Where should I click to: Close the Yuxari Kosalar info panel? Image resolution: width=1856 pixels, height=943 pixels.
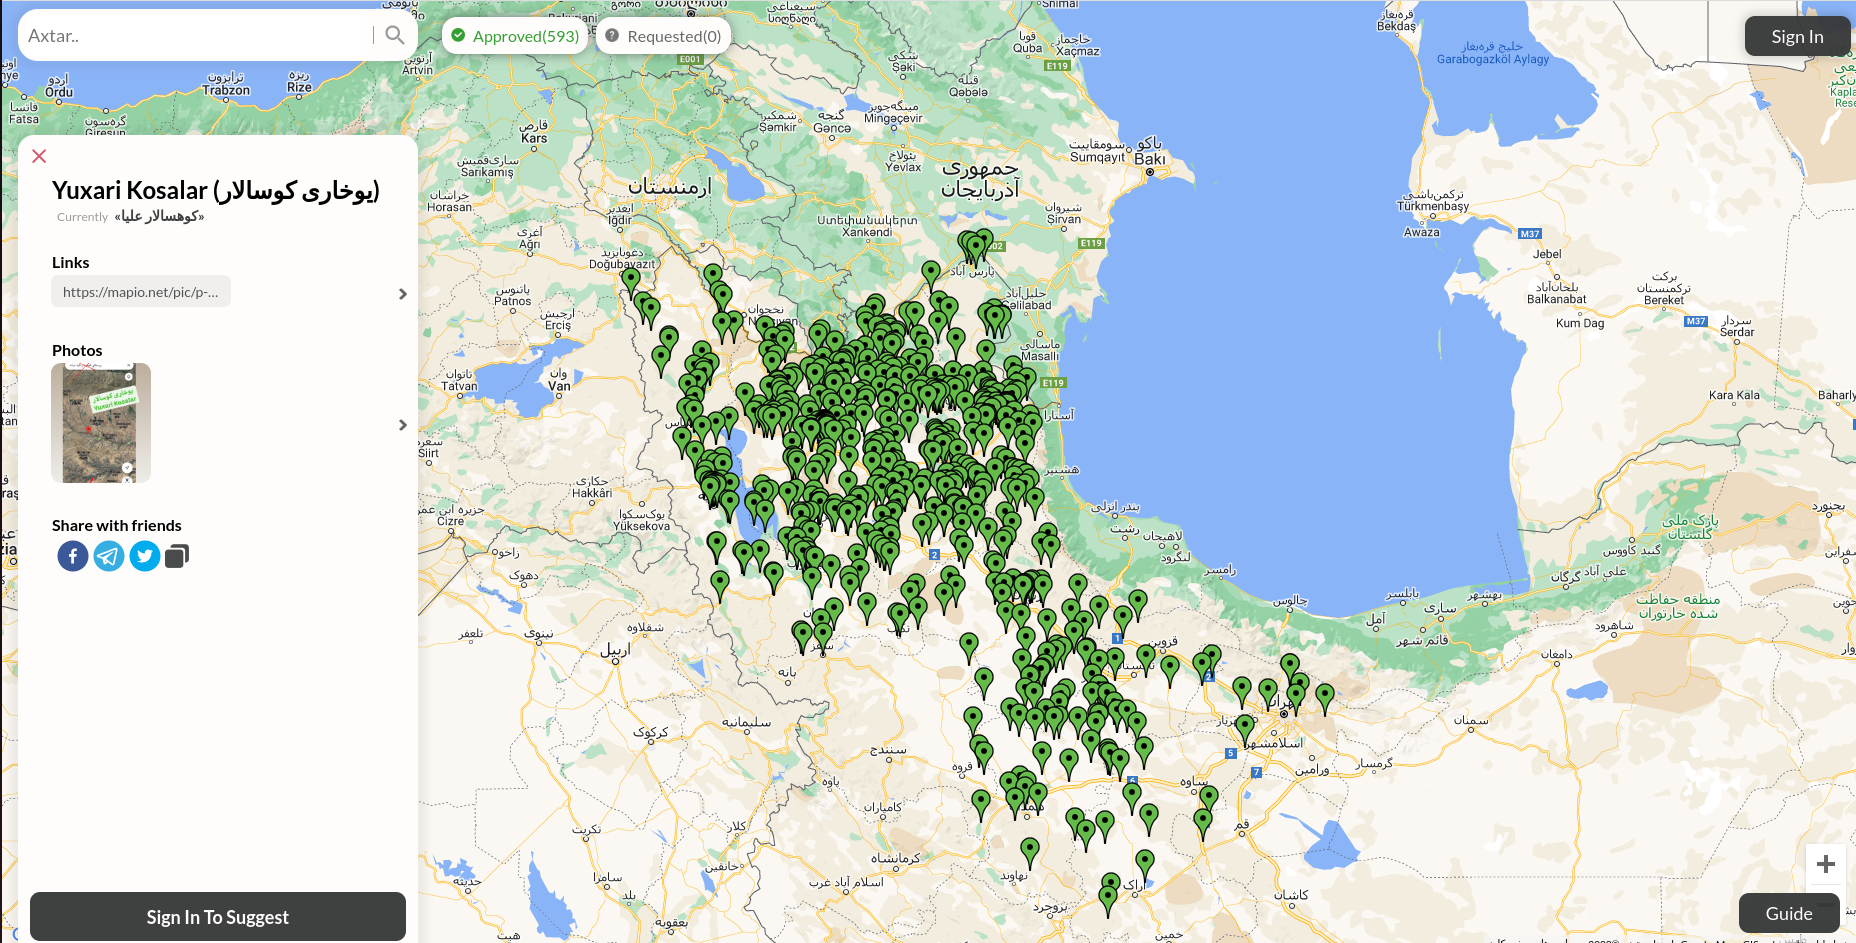click(39, 156)
